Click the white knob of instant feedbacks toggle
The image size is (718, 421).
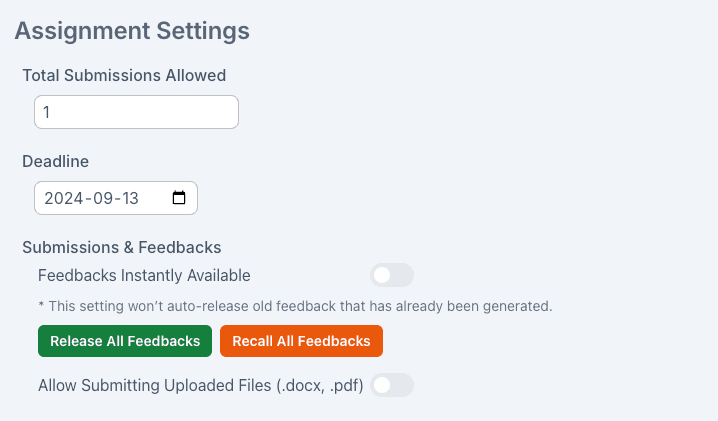pyautogui.click(x=382, y=275)
